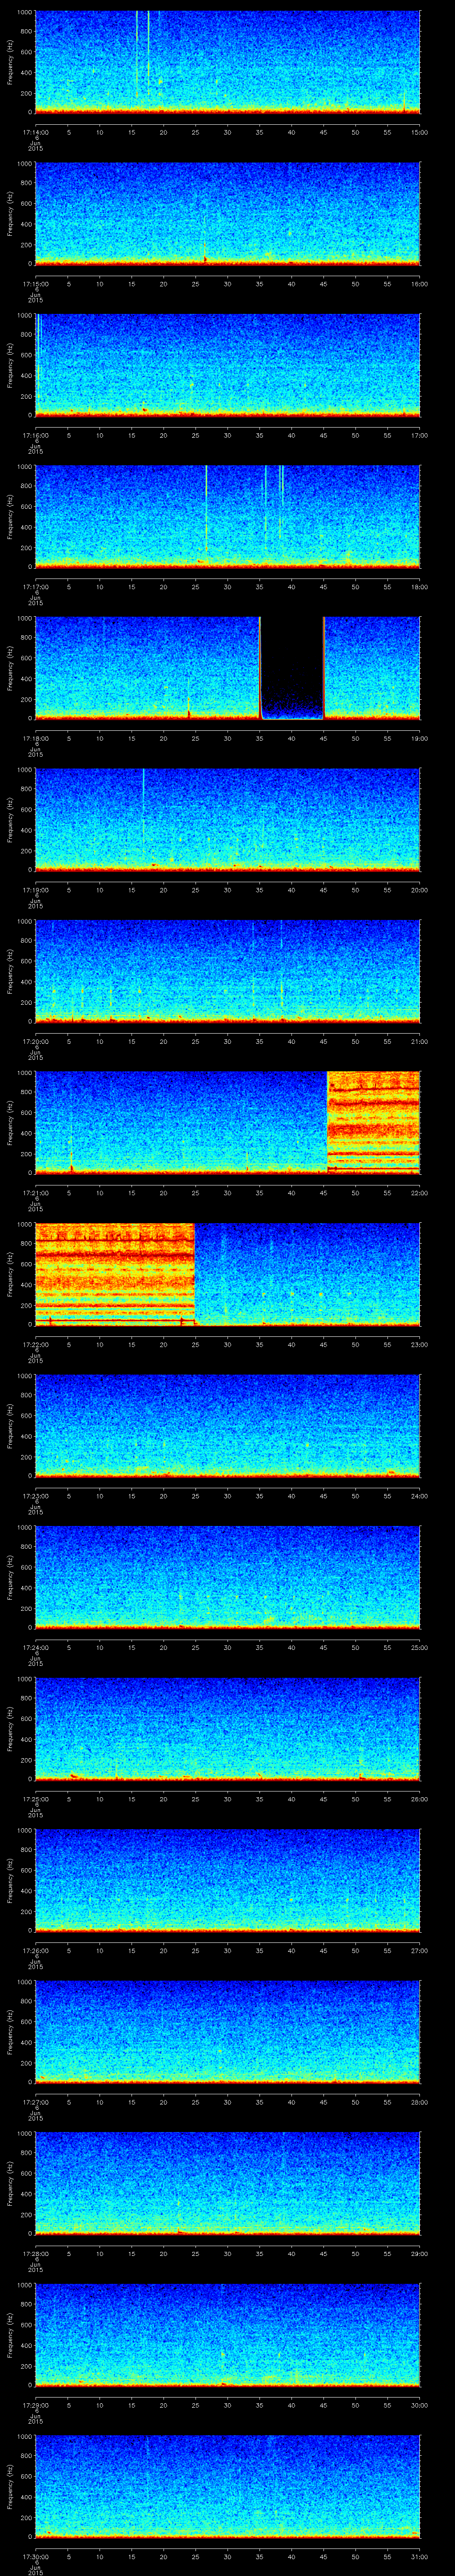Click the "17:15:00" start time label
Image resolution: width=455 pixels, height=2576 pixels.
[x=35, y=284]
